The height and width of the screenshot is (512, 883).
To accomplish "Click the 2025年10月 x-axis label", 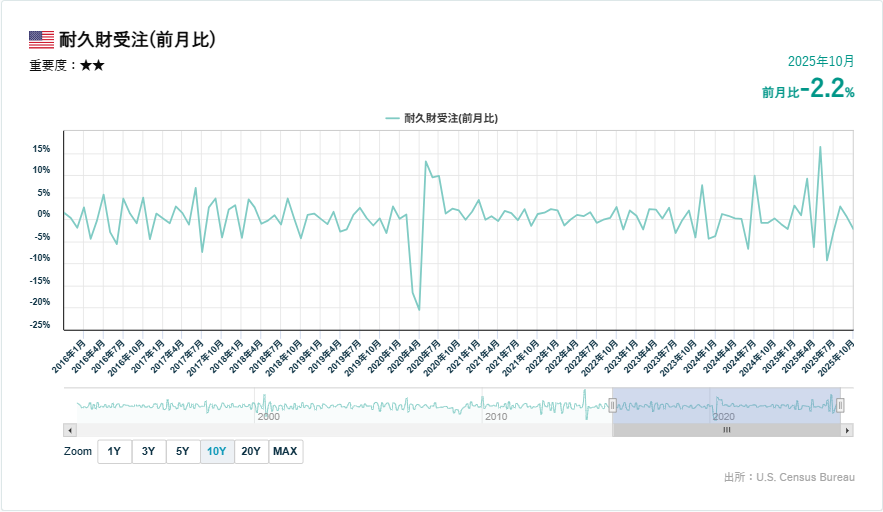I will click(x=837, y=358).
